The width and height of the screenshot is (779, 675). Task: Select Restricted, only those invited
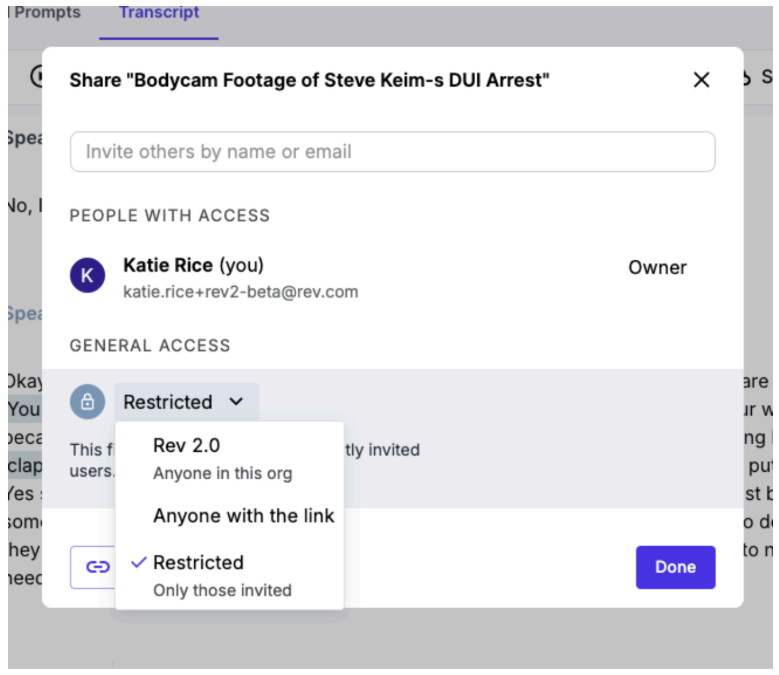tap(230, 576)
